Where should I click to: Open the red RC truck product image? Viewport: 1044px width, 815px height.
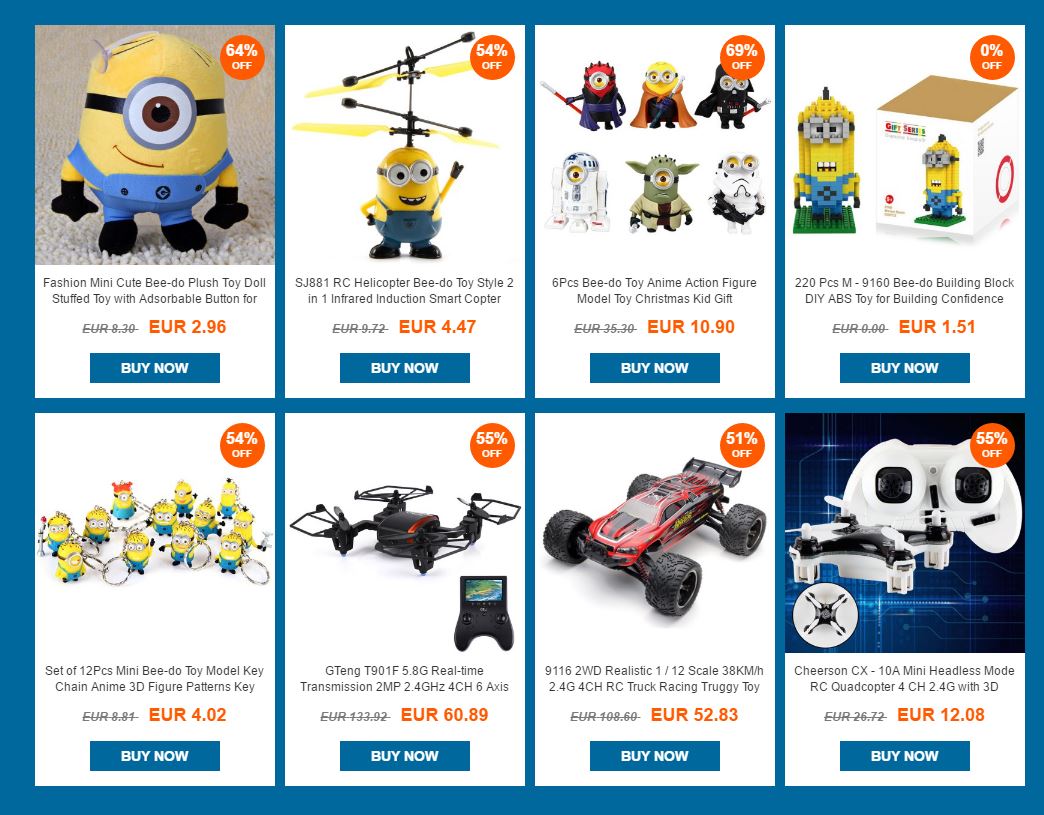coord(654,533)
